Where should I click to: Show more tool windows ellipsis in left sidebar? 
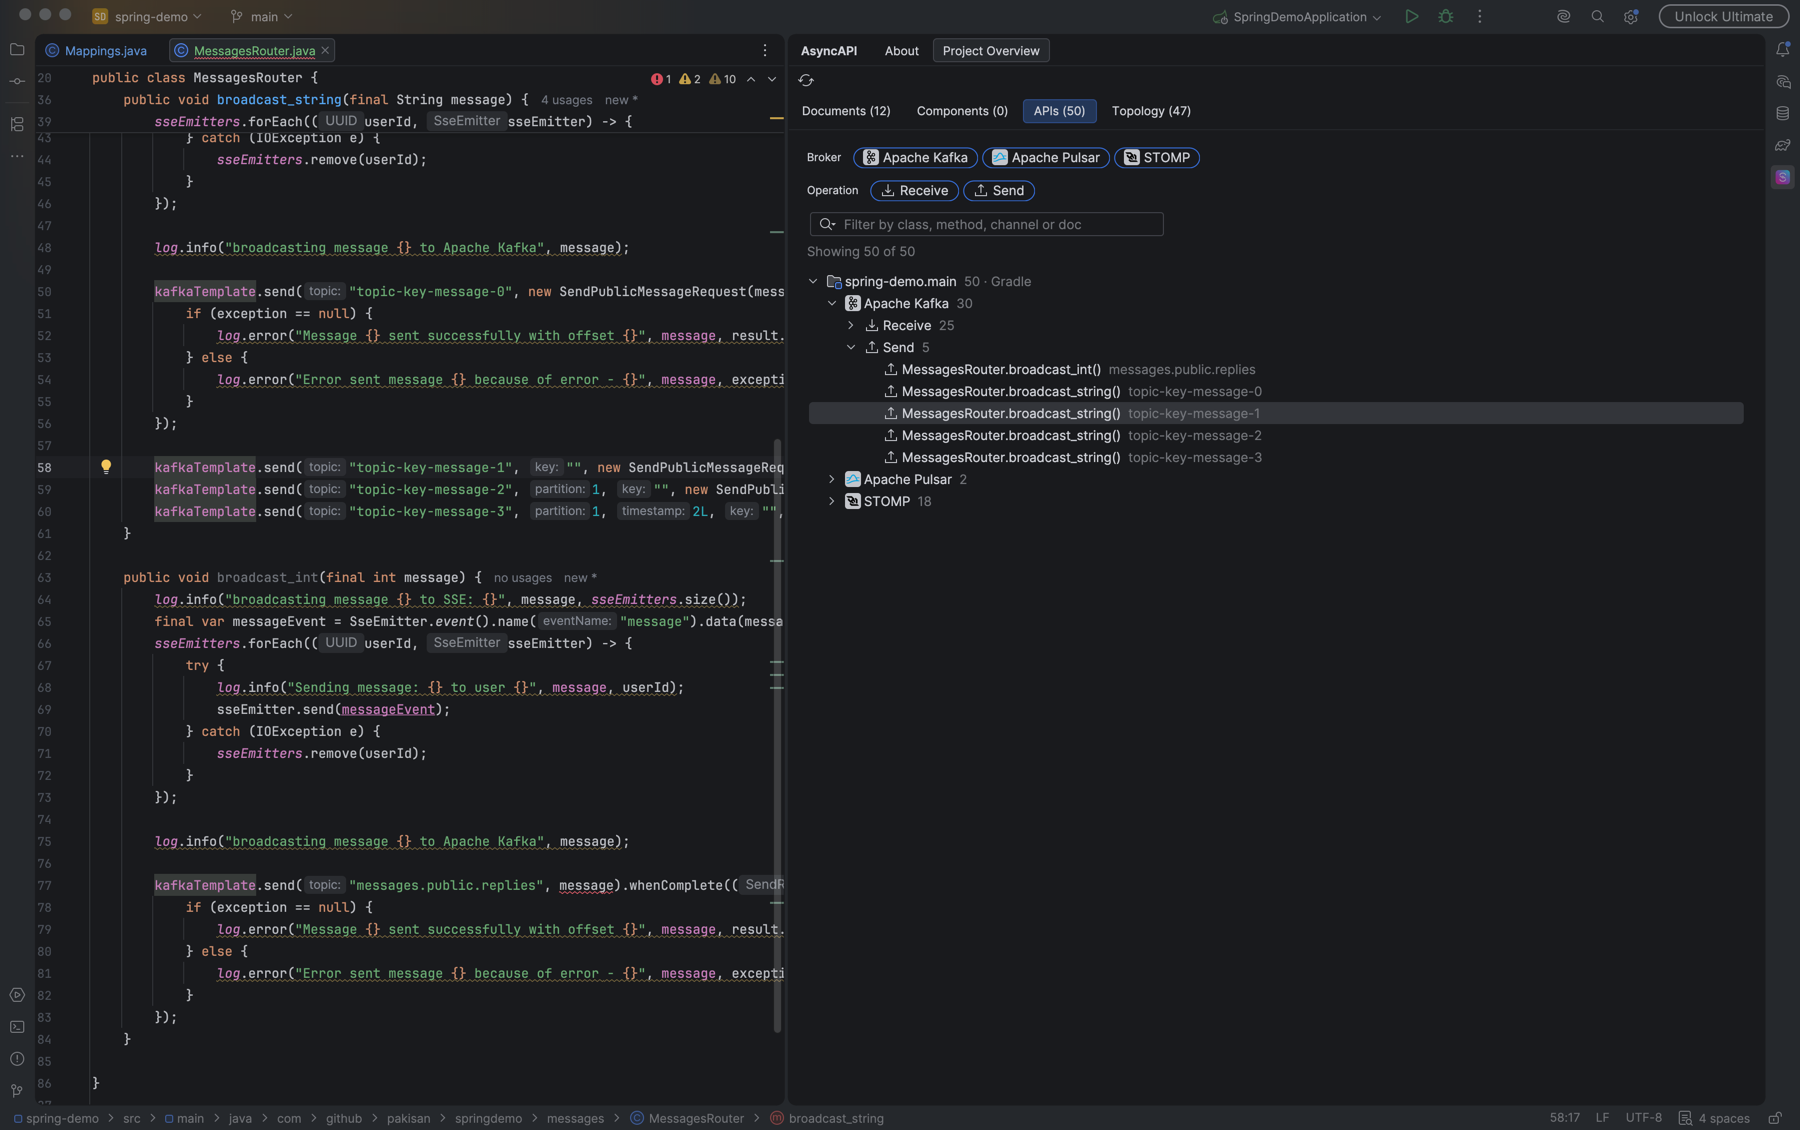pyautogui.click(x=17, y=156)
